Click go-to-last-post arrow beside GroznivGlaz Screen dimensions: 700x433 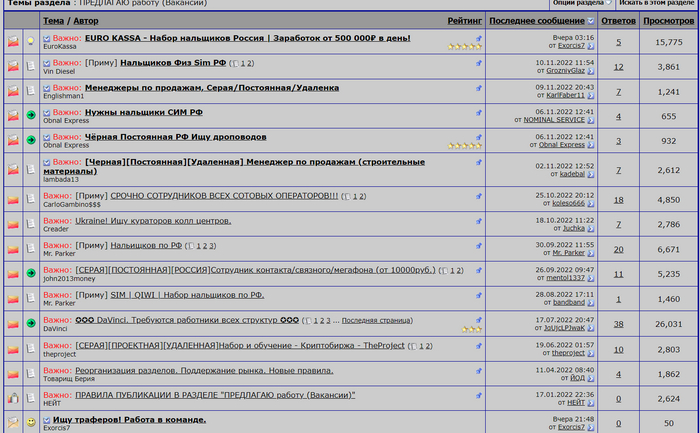point(591,71)
